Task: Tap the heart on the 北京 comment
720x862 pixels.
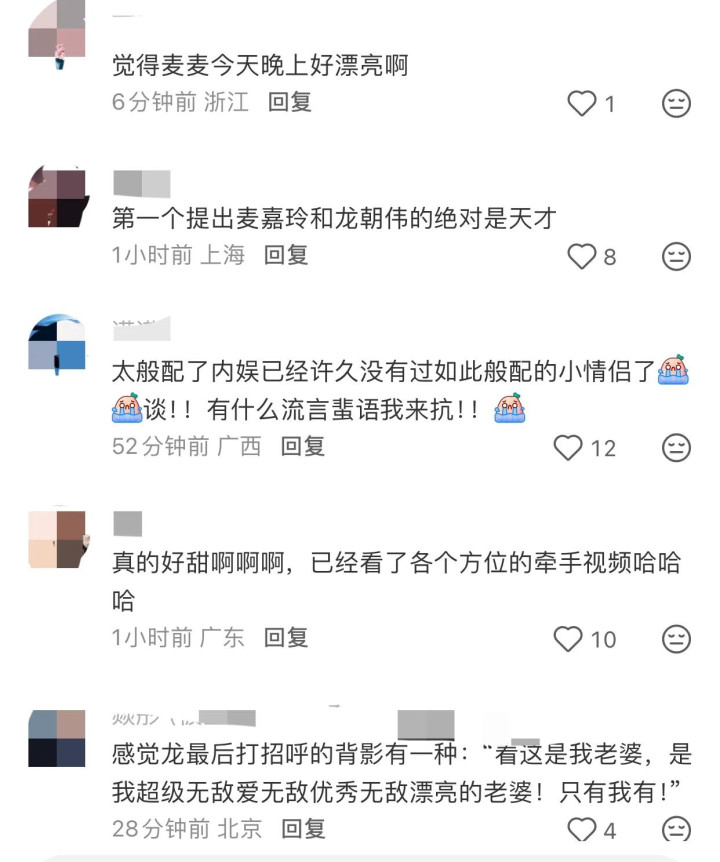Action: click(x=581, y=830)
